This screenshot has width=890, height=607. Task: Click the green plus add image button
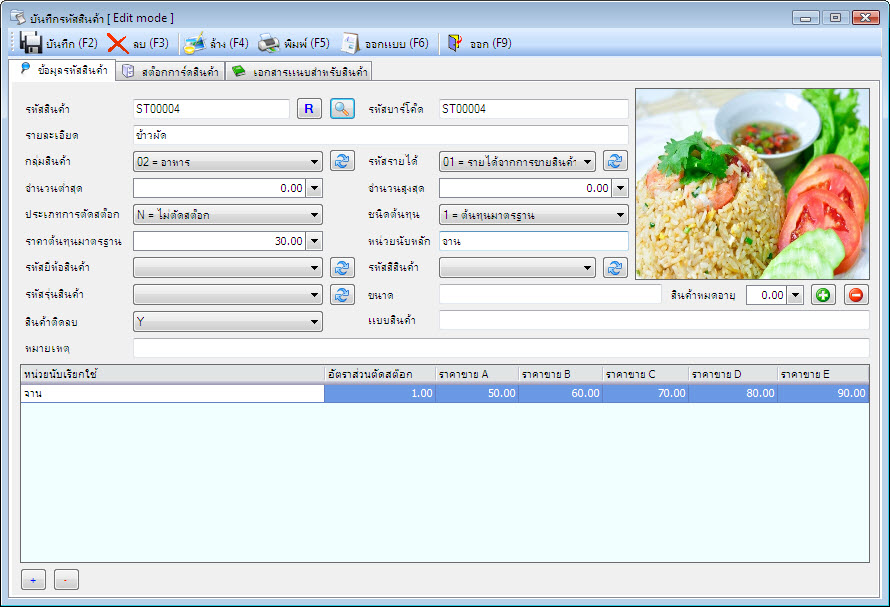click(823, 295)
